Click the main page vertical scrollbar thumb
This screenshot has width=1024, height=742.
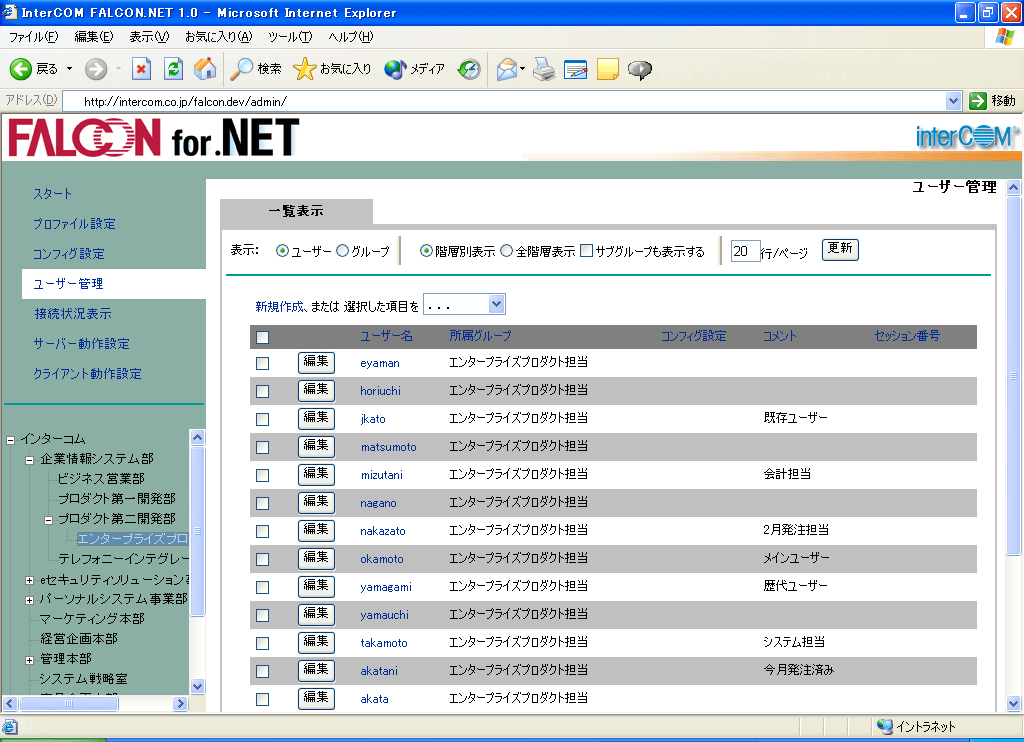tap(1013, 376)
